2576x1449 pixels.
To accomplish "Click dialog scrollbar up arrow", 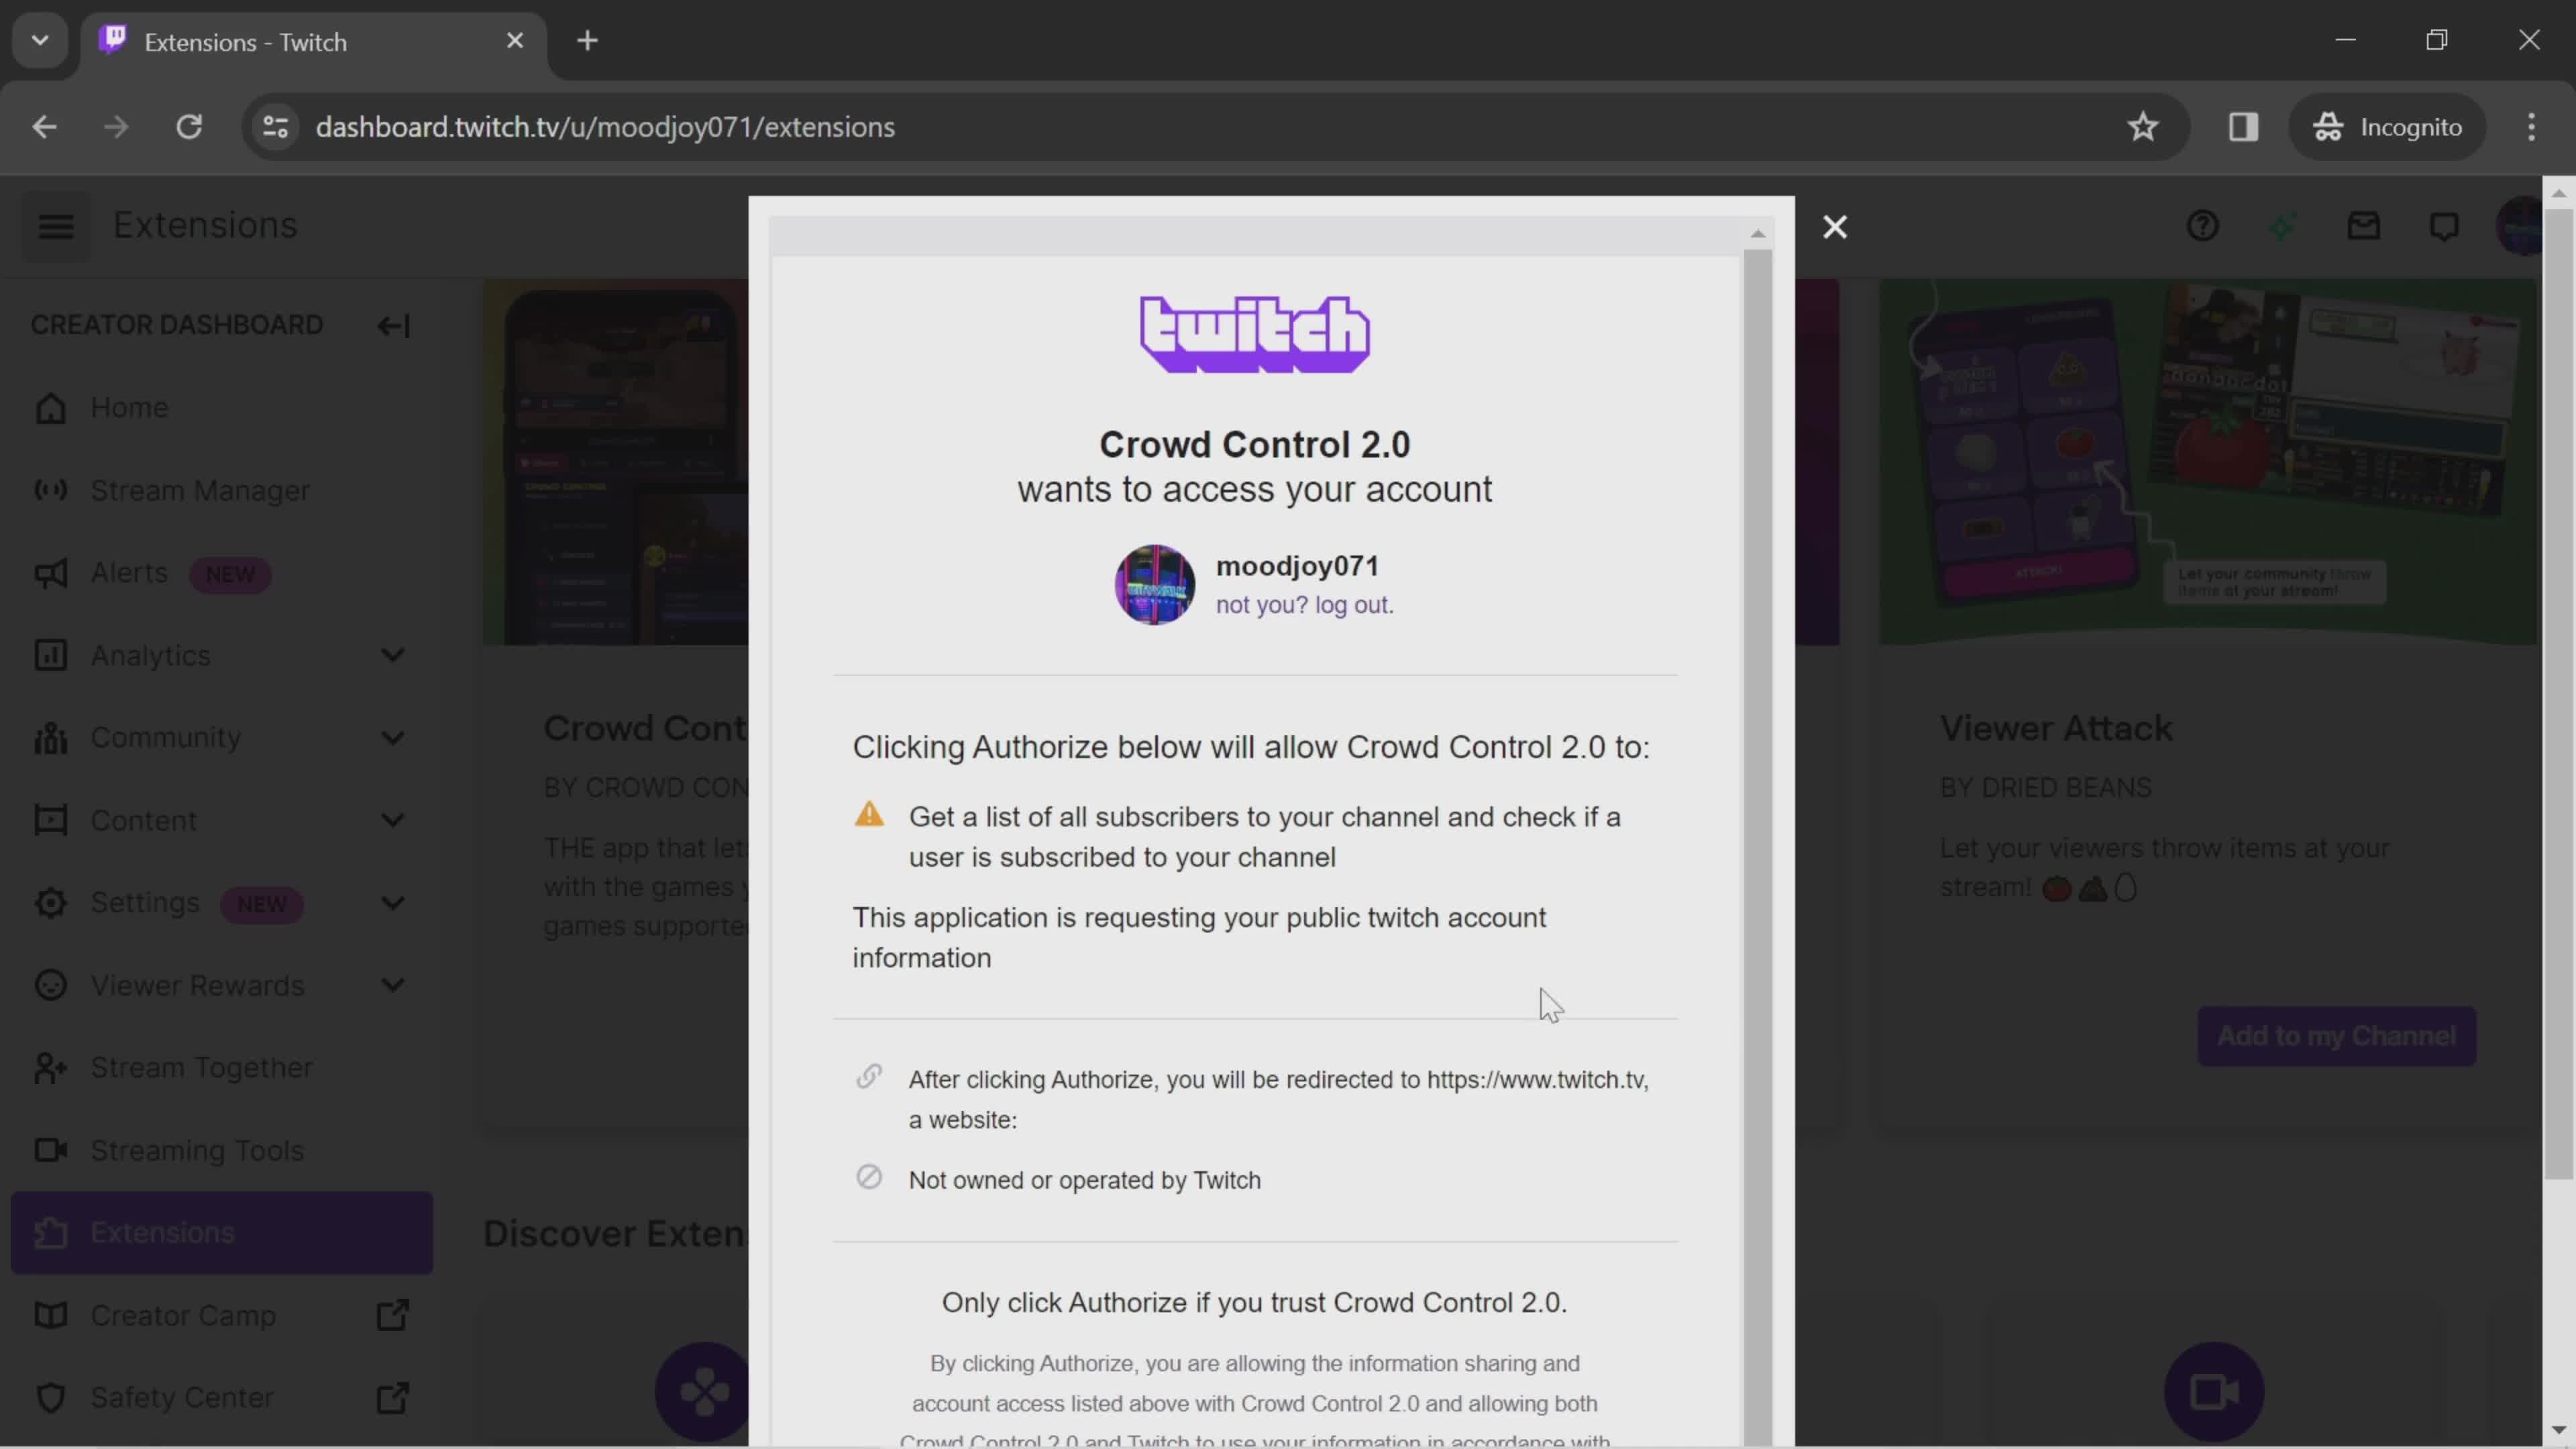I will tap(1758, 234).
